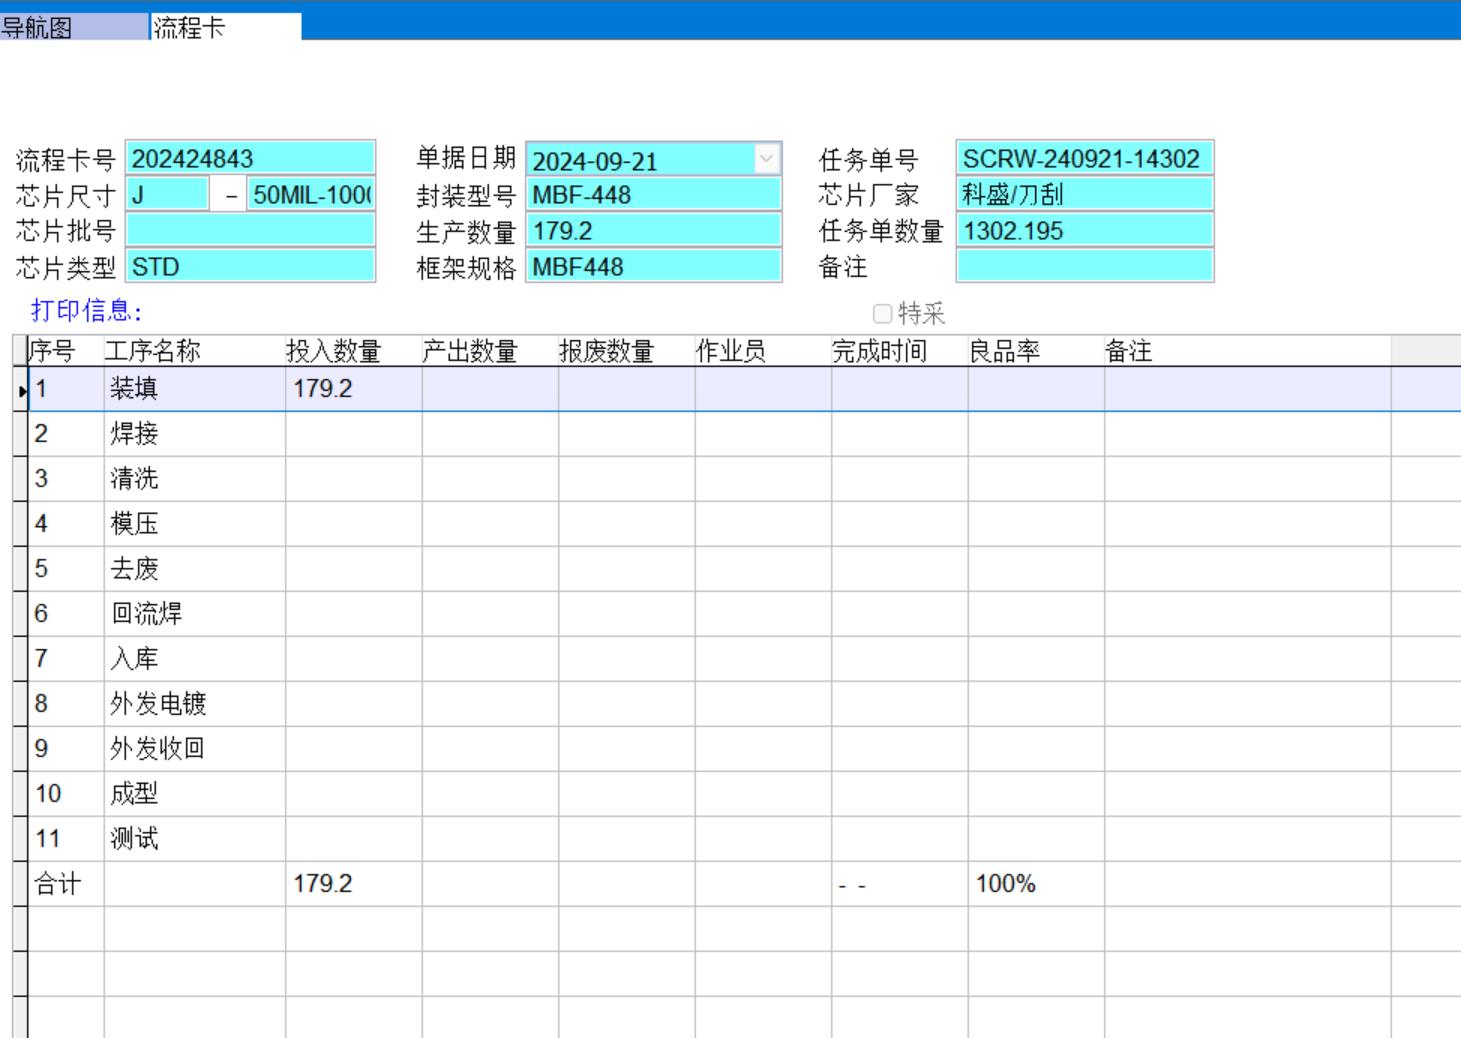
Task: Click the 任务单号 field
Action: coord(1084,159)
